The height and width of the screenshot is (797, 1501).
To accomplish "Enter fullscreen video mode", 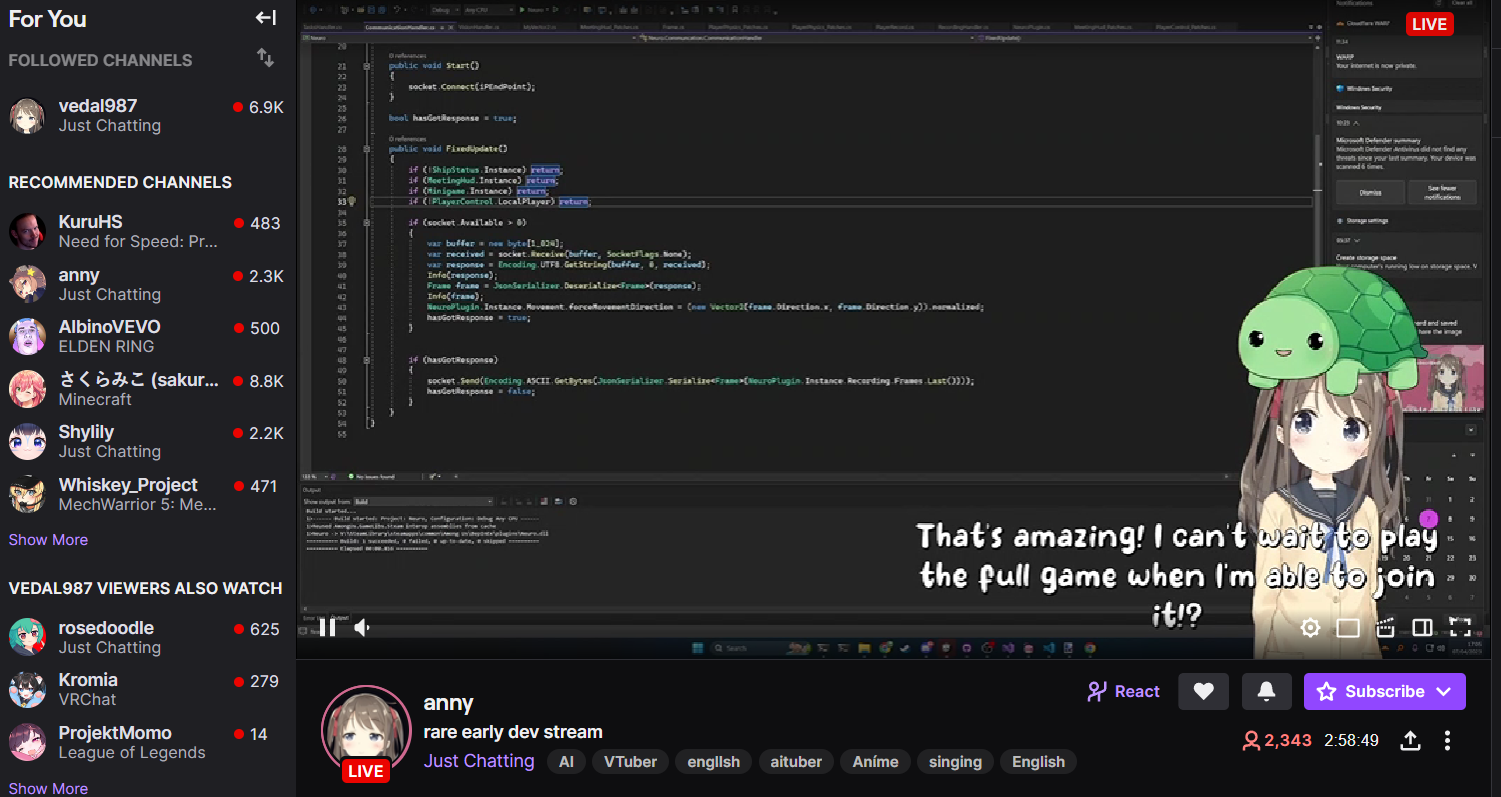I will point(1460,628).
